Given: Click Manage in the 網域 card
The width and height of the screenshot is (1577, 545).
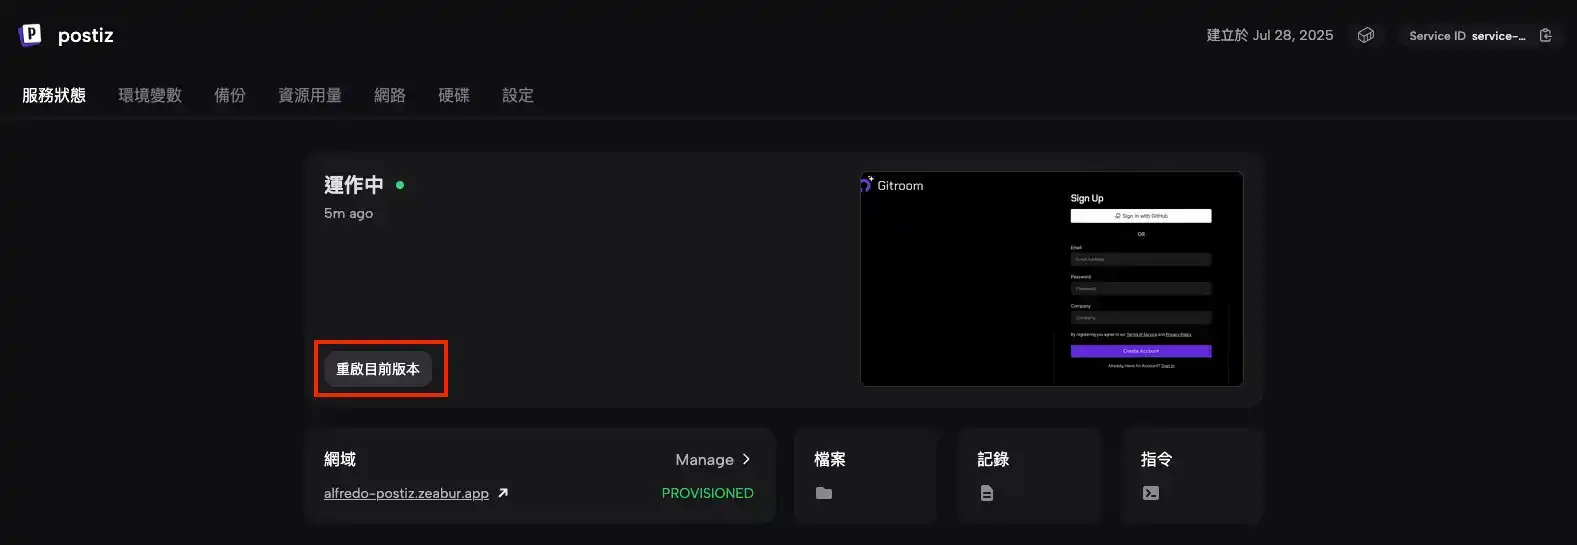Looking at the screenshot, I should coord(704,459).
